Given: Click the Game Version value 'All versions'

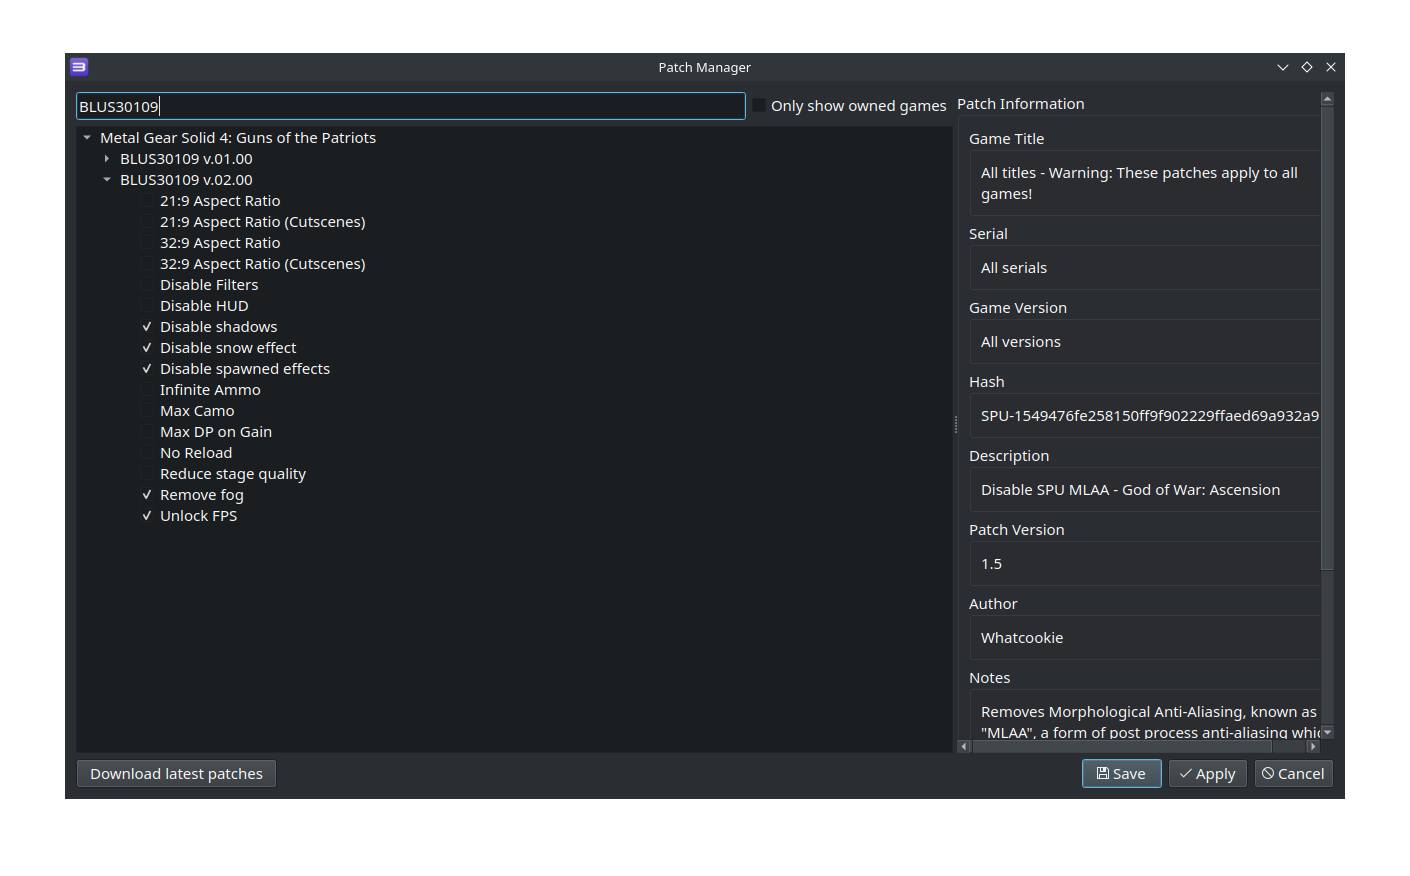Looking at the screenshot, I should [1021, 342].
